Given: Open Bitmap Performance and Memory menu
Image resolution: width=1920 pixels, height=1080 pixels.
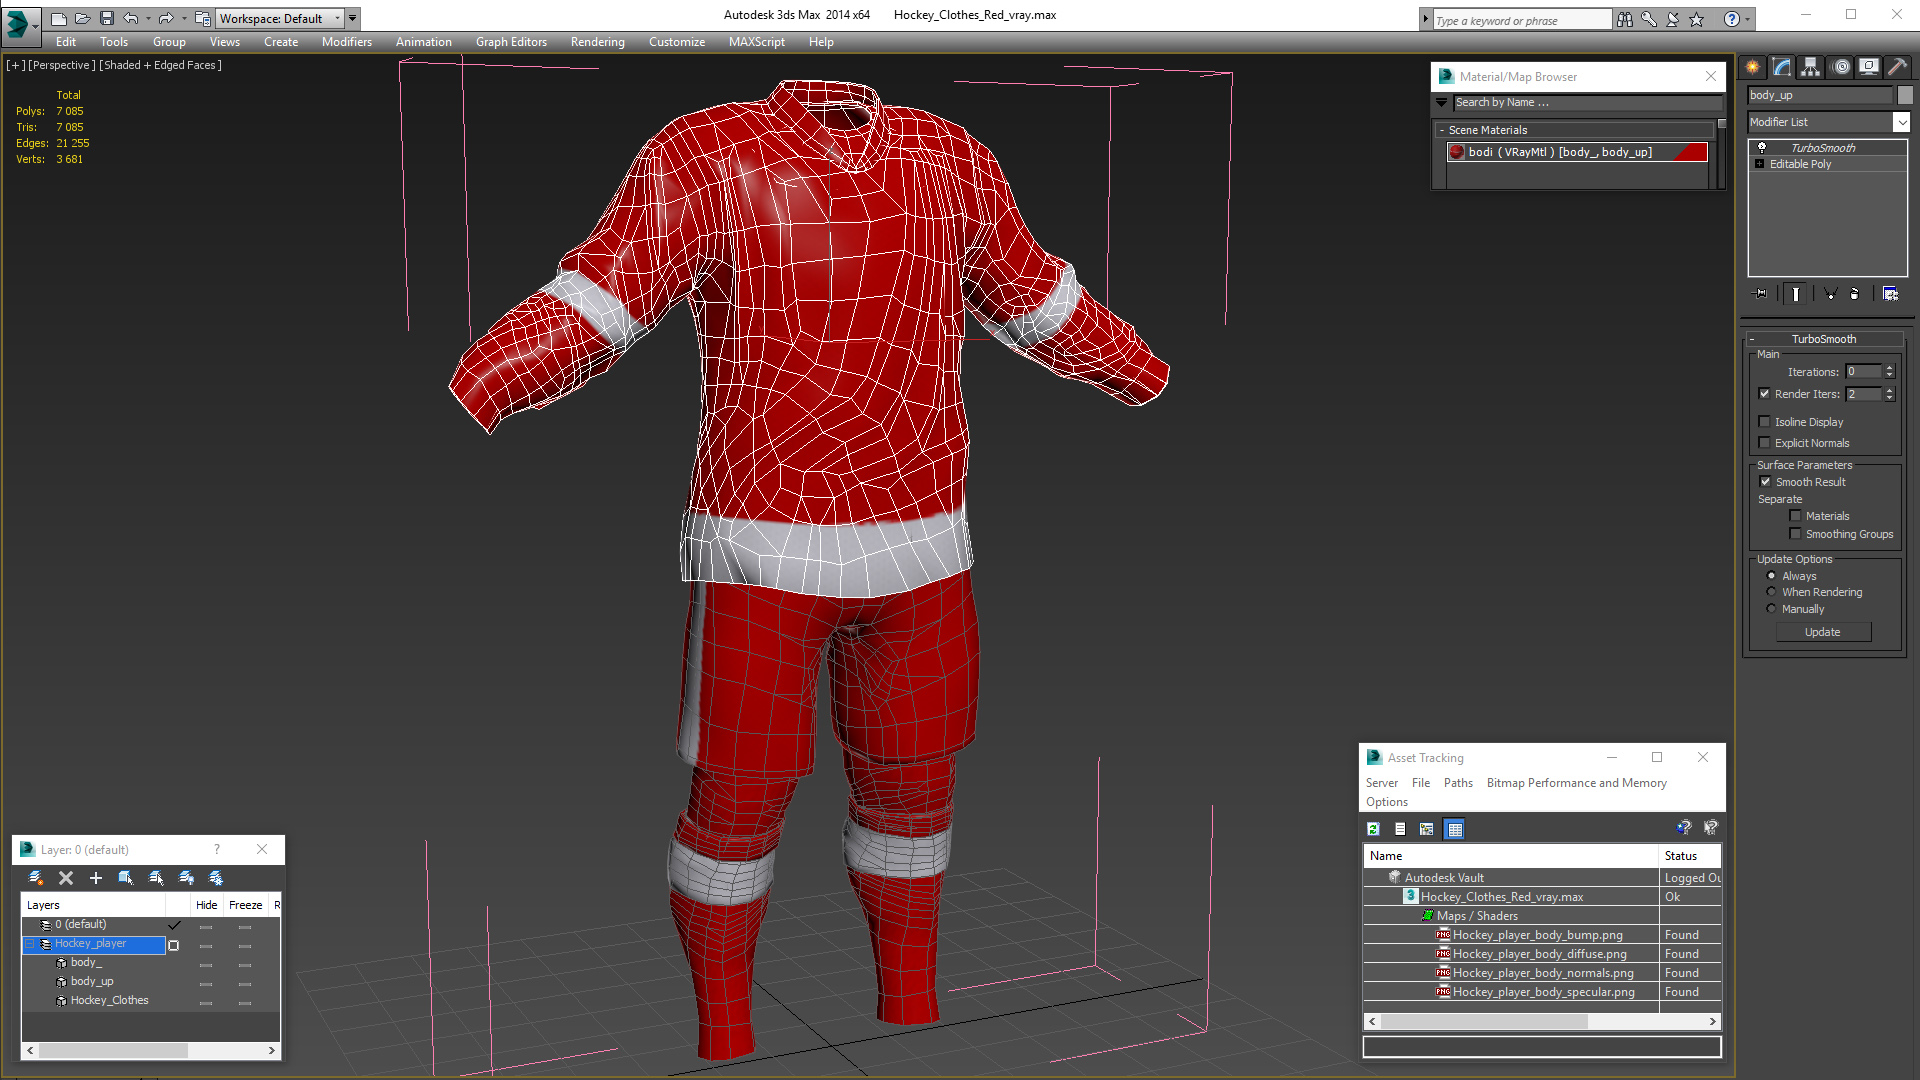Looking at the screenshot, I should (1576, 783).
